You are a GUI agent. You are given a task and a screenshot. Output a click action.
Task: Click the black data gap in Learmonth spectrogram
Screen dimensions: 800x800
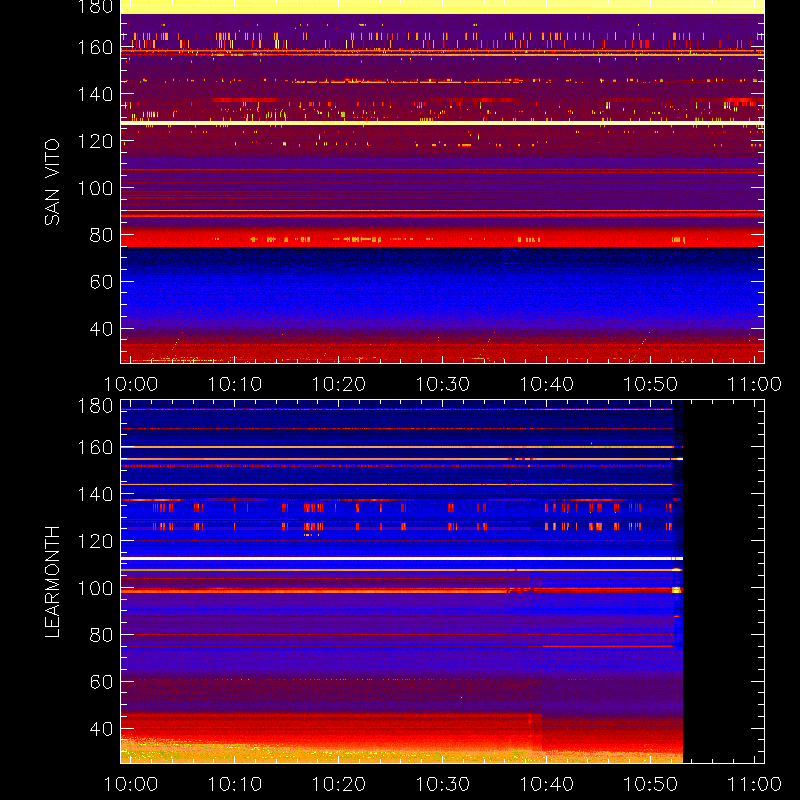(723, 582)
